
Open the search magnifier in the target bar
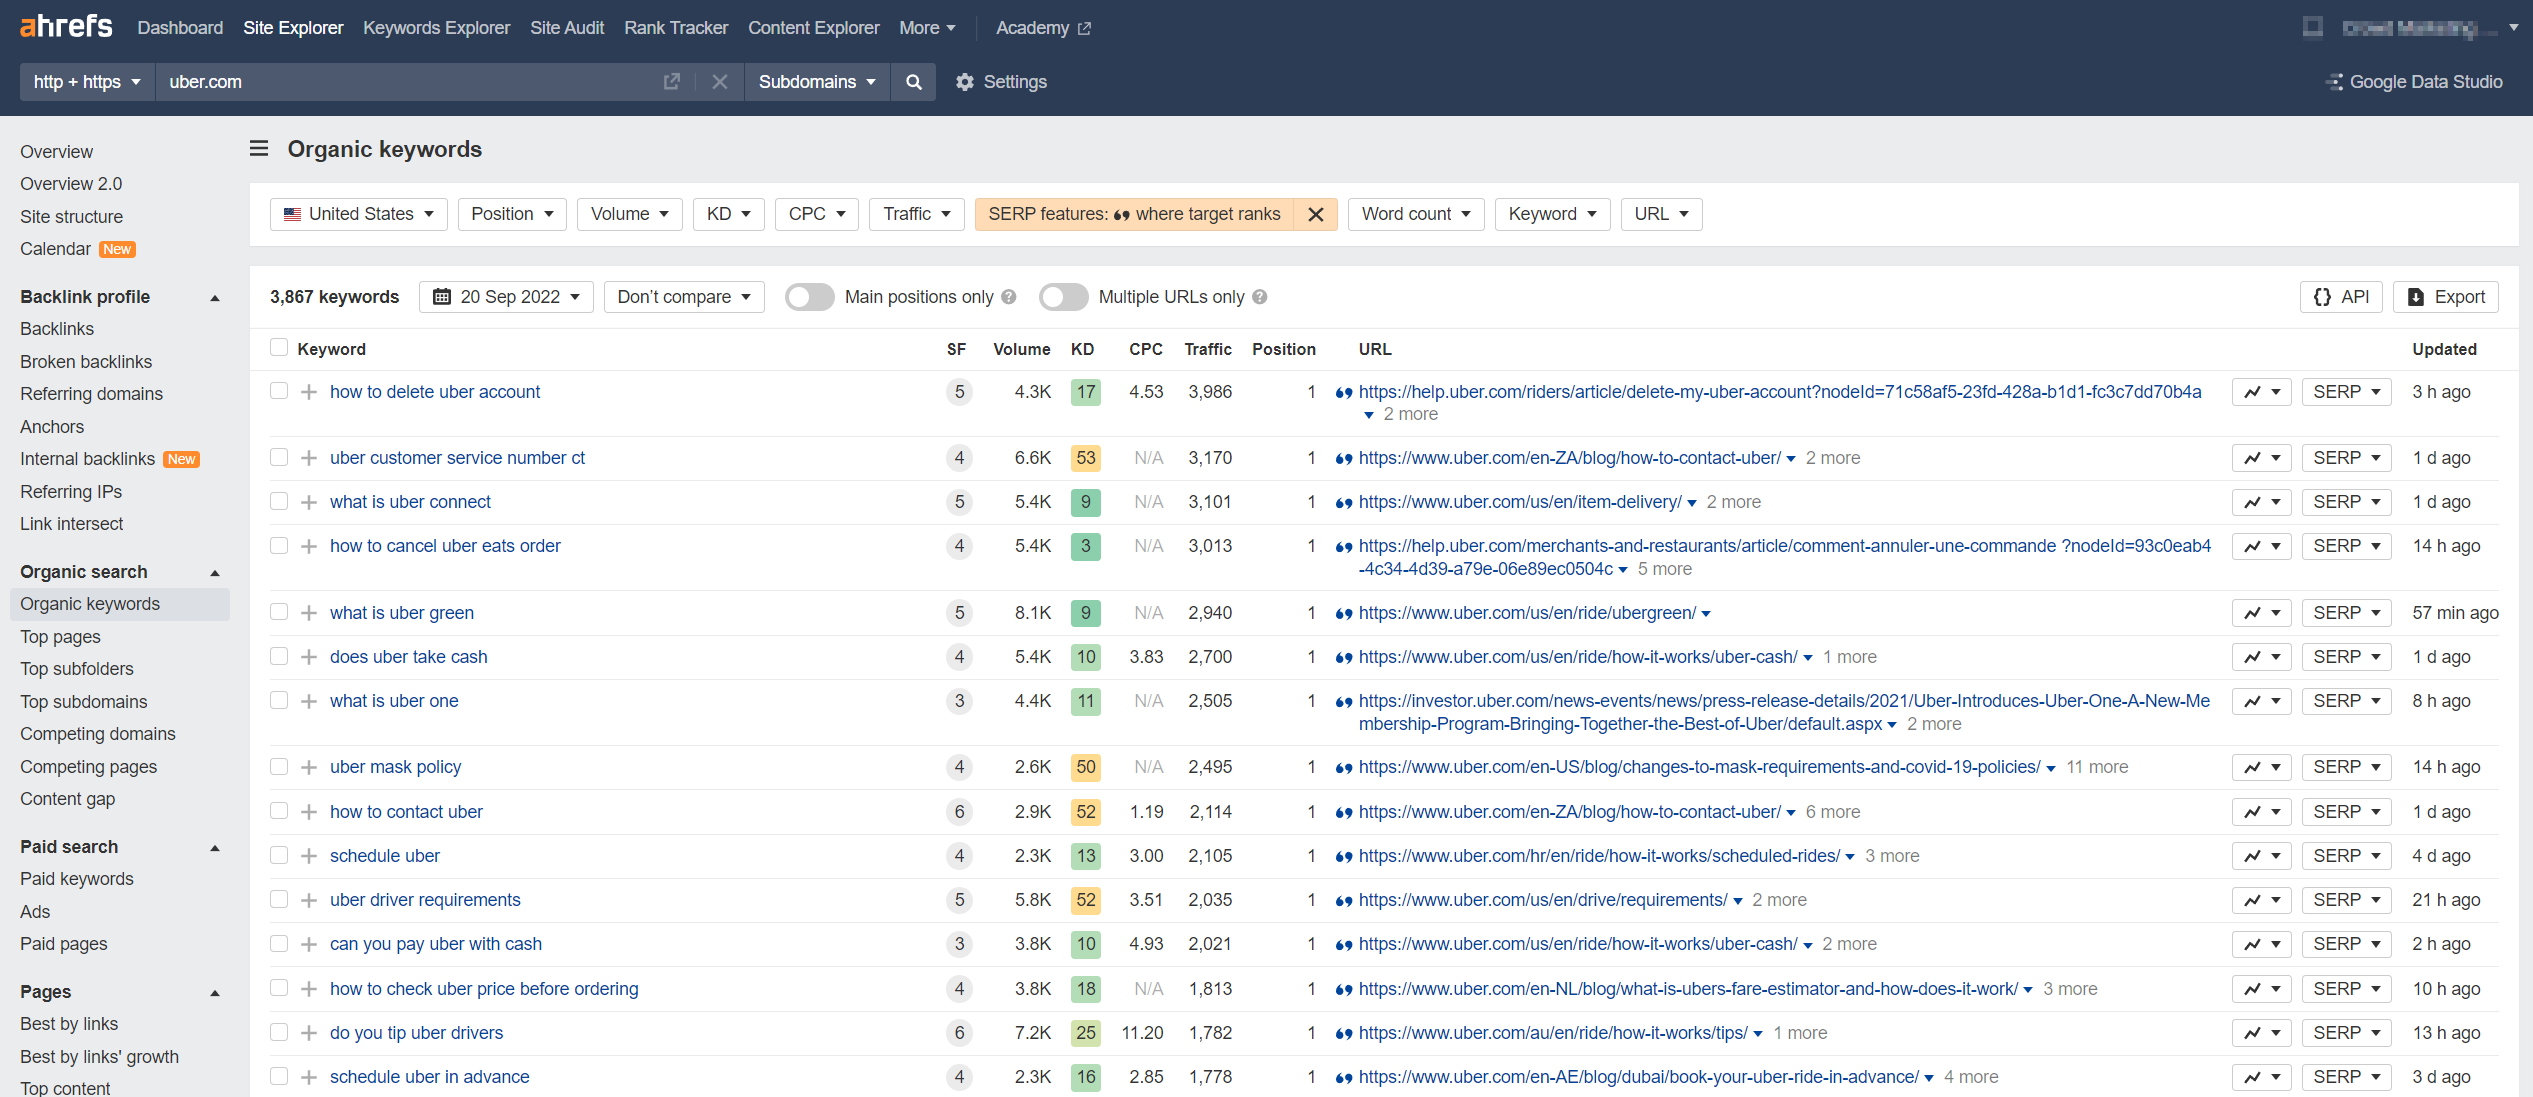tap(912, 82)
